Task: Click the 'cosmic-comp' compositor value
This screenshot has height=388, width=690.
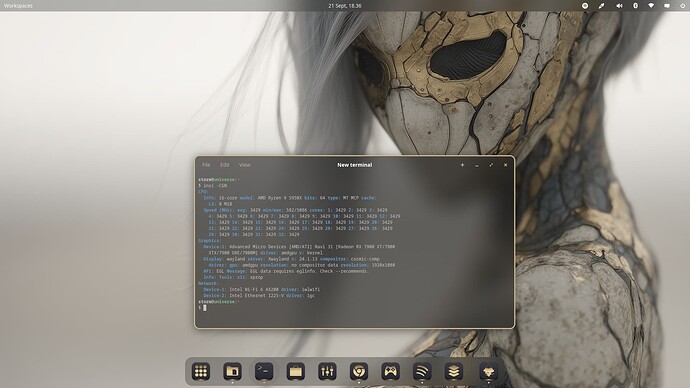Action: tap(365, 259)
